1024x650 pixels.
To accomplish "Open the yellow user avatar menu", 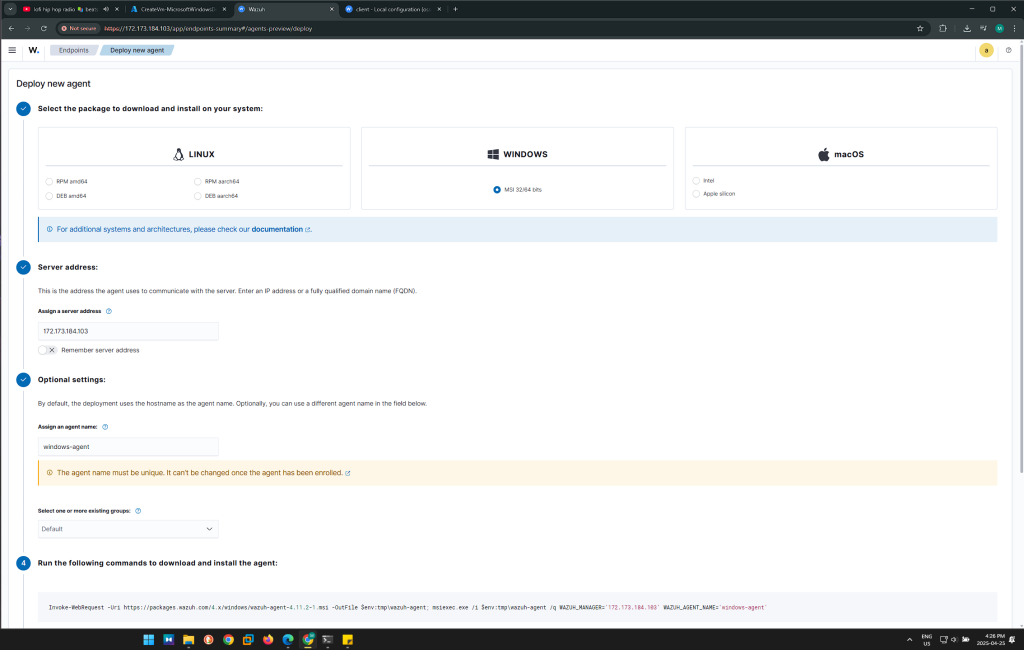I will click(x=986, y=50).
